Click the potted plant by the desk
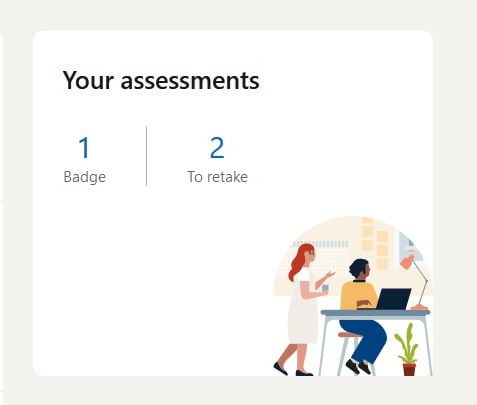Viewport: 477px width, 405px height. (x=407, y=350)
